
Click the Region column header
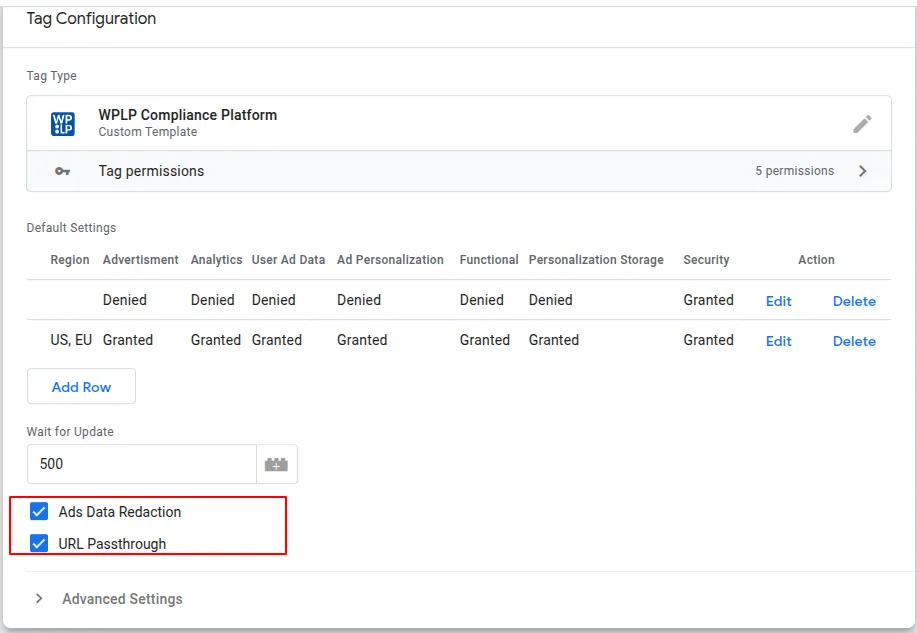pyautogui.click(x=69, y=260)
